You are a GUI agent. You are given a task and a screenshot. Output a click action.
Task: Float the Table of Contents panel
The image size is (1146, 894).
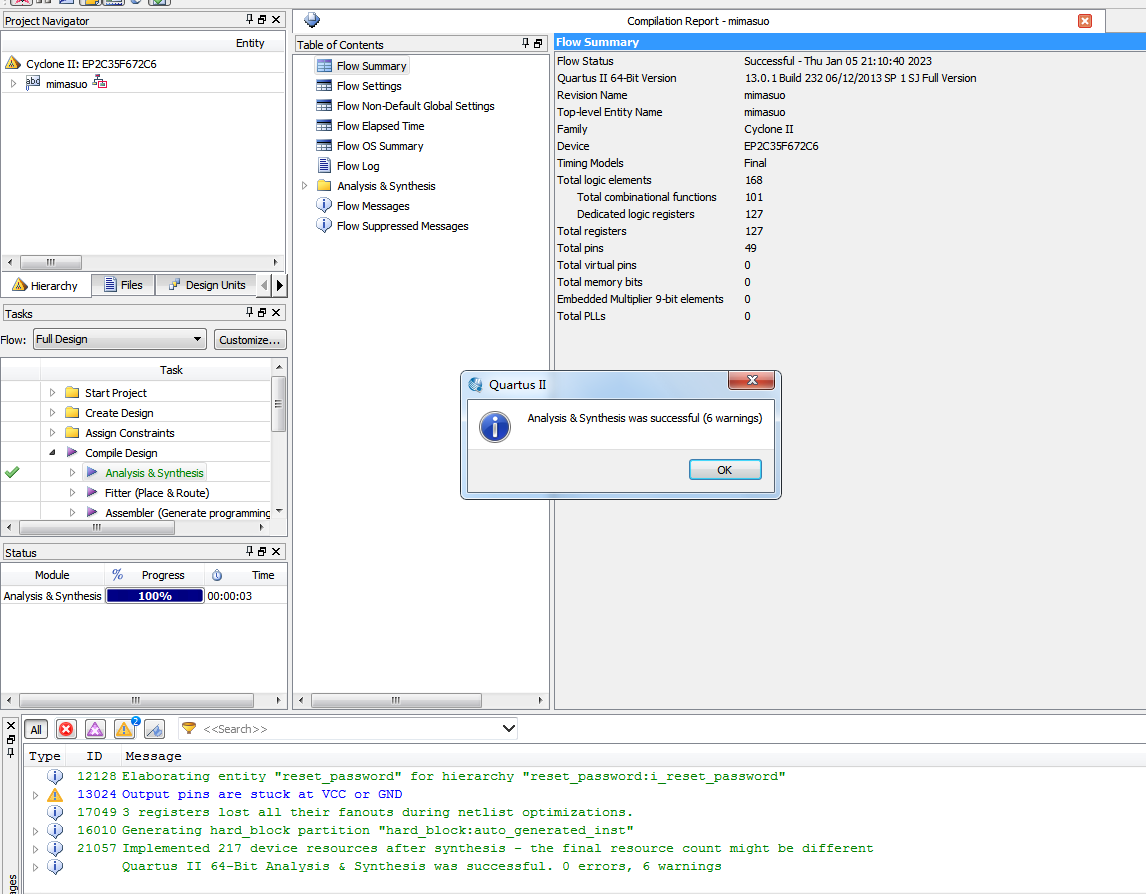(539, 44)
